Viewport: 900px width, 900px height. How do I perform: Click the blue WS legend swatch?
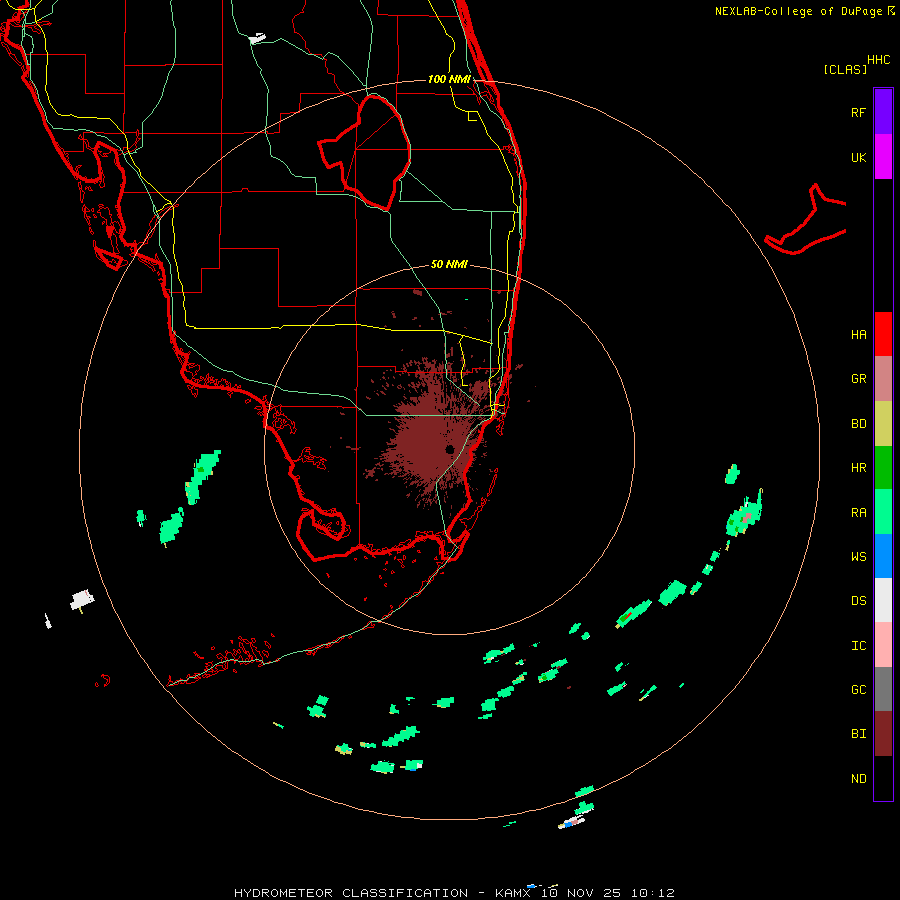pyautogui.click(x=883, y=556)
